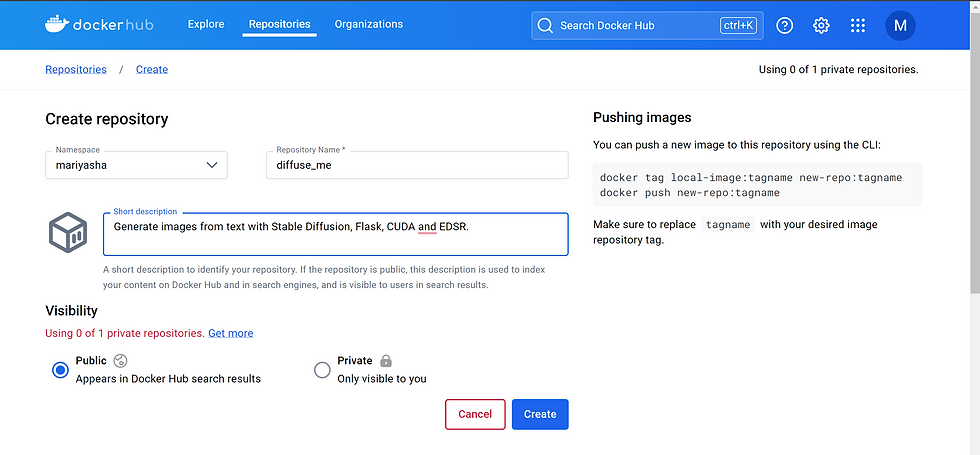Viewport: 980px width, 455px height.
Task: Click the Cancel button
Action: click(x=475, y=414)
